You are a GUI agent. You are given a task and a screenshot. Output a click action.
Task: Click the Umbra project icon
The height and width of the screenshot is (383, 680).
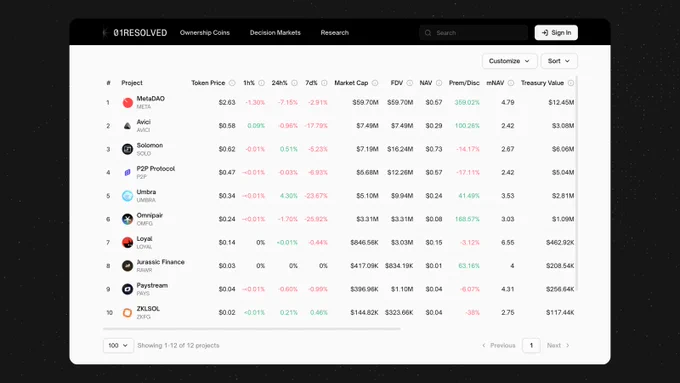[x=128, y=196]
